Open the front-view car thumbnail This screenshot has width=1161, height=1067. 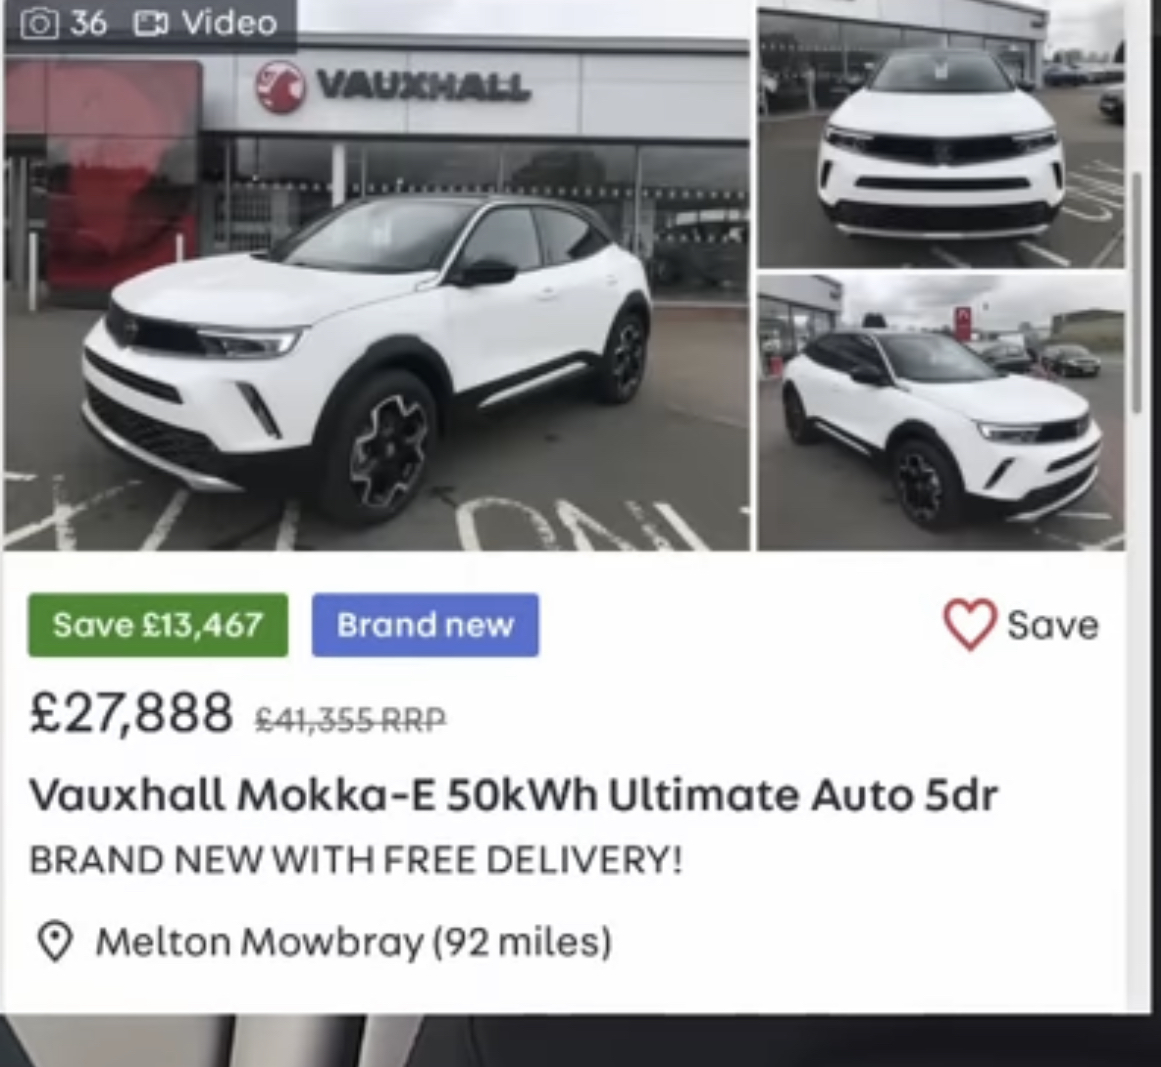[940, 134]
